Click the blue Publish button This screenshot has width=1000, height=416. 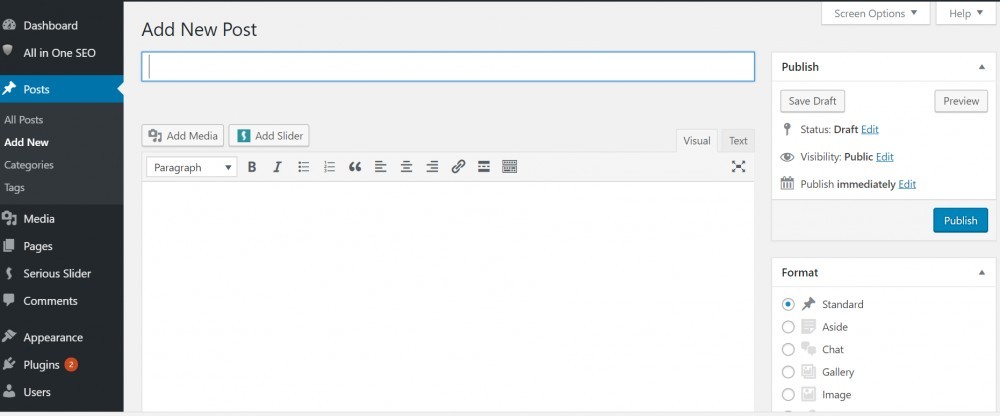click(x=960, y=220)
